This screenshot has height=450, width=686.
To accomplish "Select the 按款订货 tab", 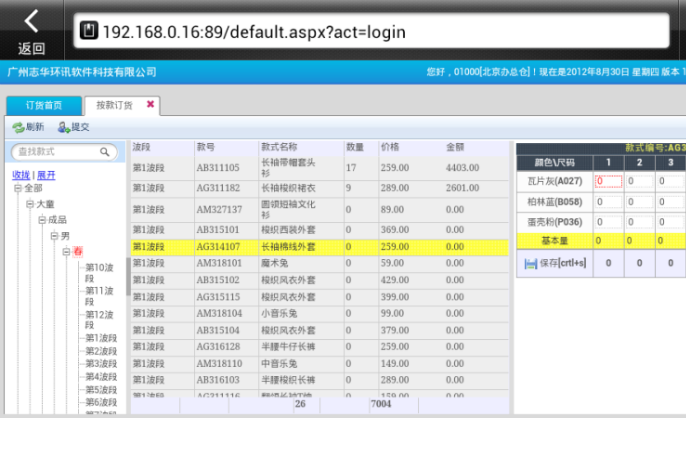I will pyautogui.click(x=113, y=105).
